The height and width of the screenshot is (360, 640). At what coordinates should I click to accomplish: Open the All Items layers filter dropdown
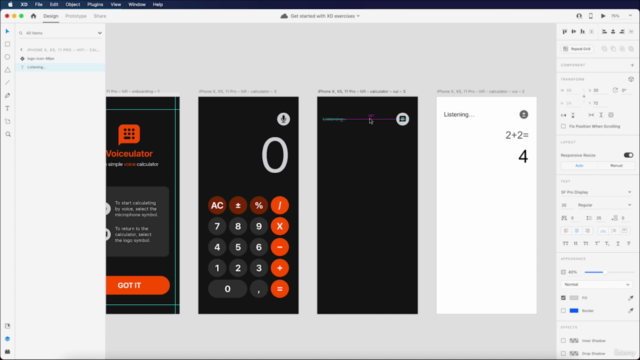pos(99,33)
